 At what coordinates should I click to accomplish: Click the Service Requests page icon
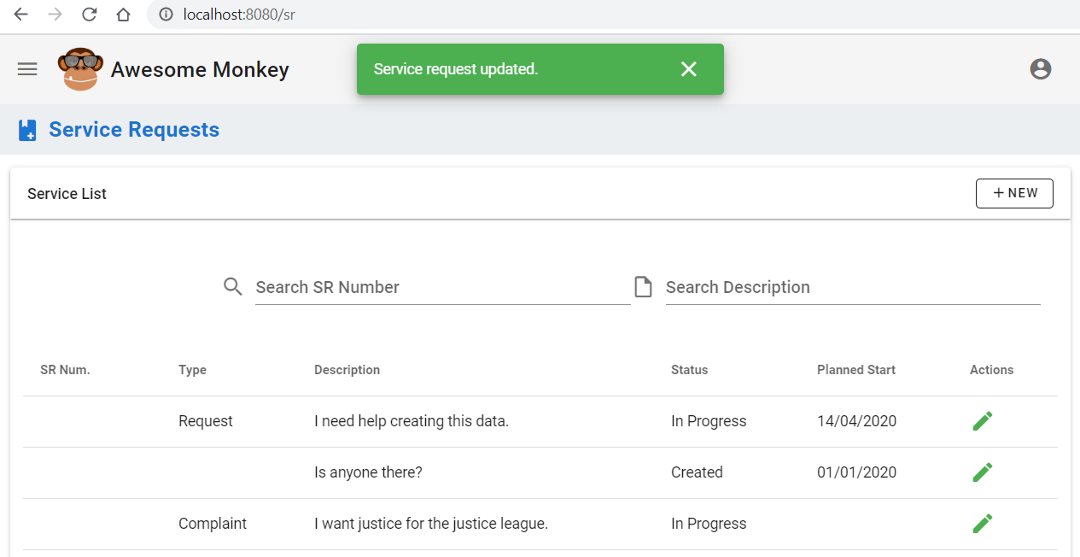[x=28, y=130]
